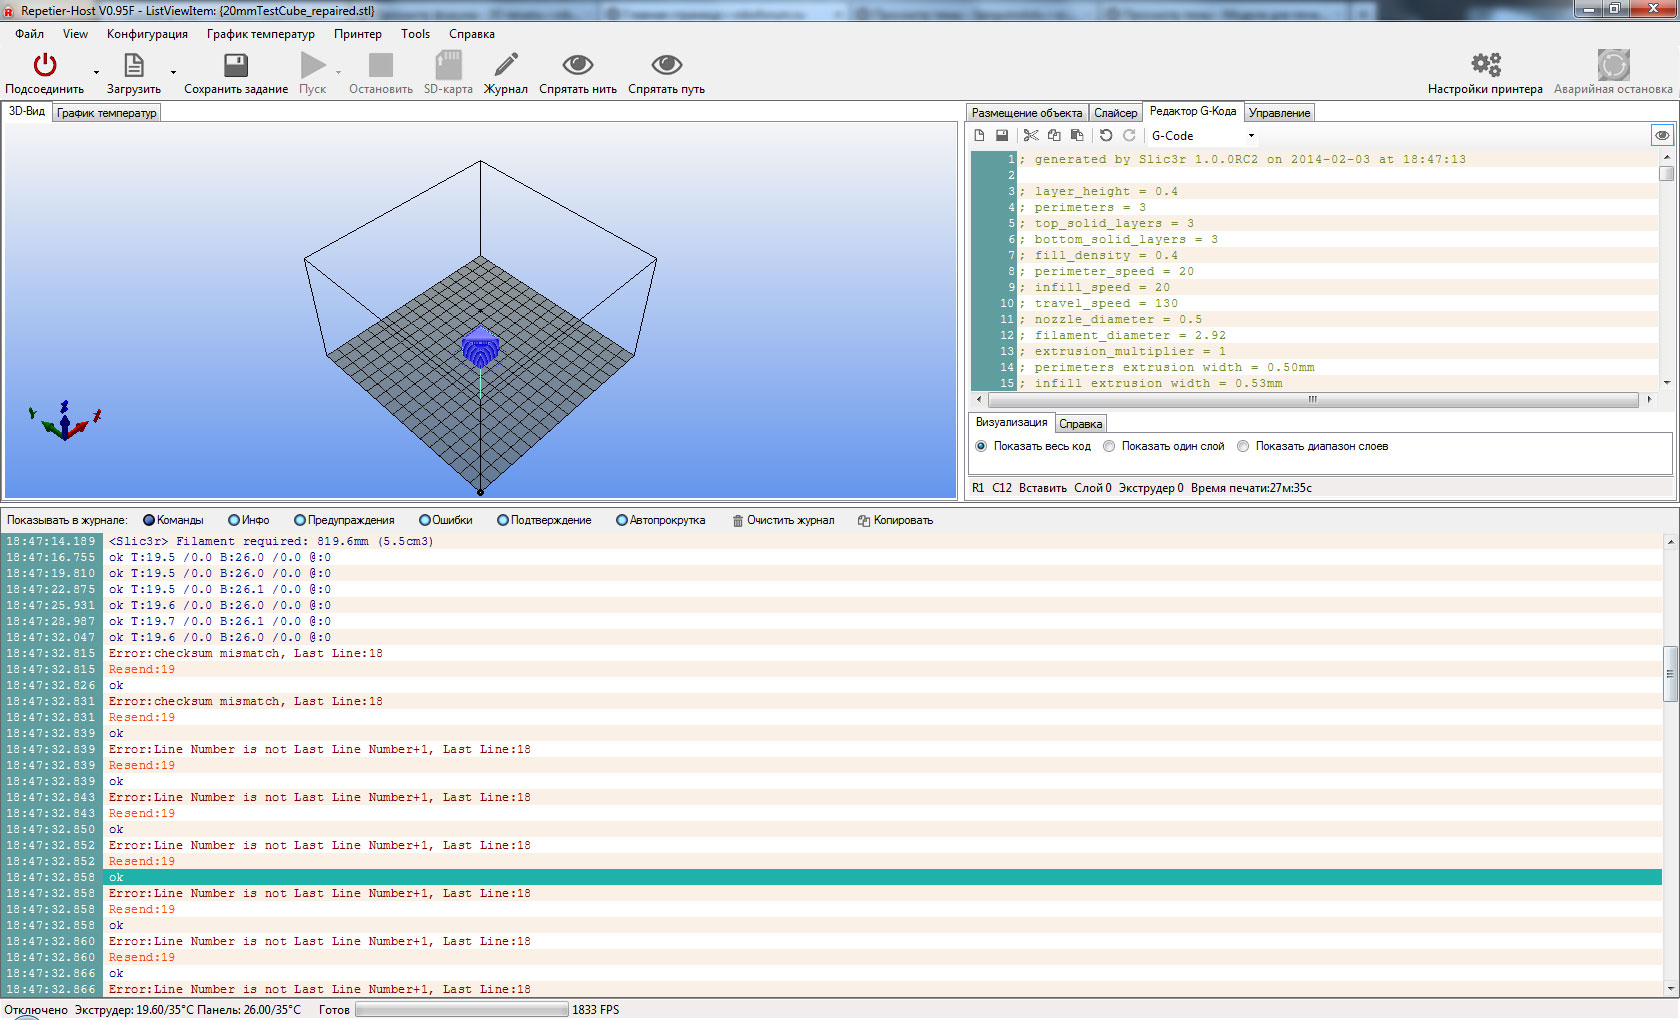
Task: Toggle the Автопрокрутка log option
Action: click(x=622, y=520)
